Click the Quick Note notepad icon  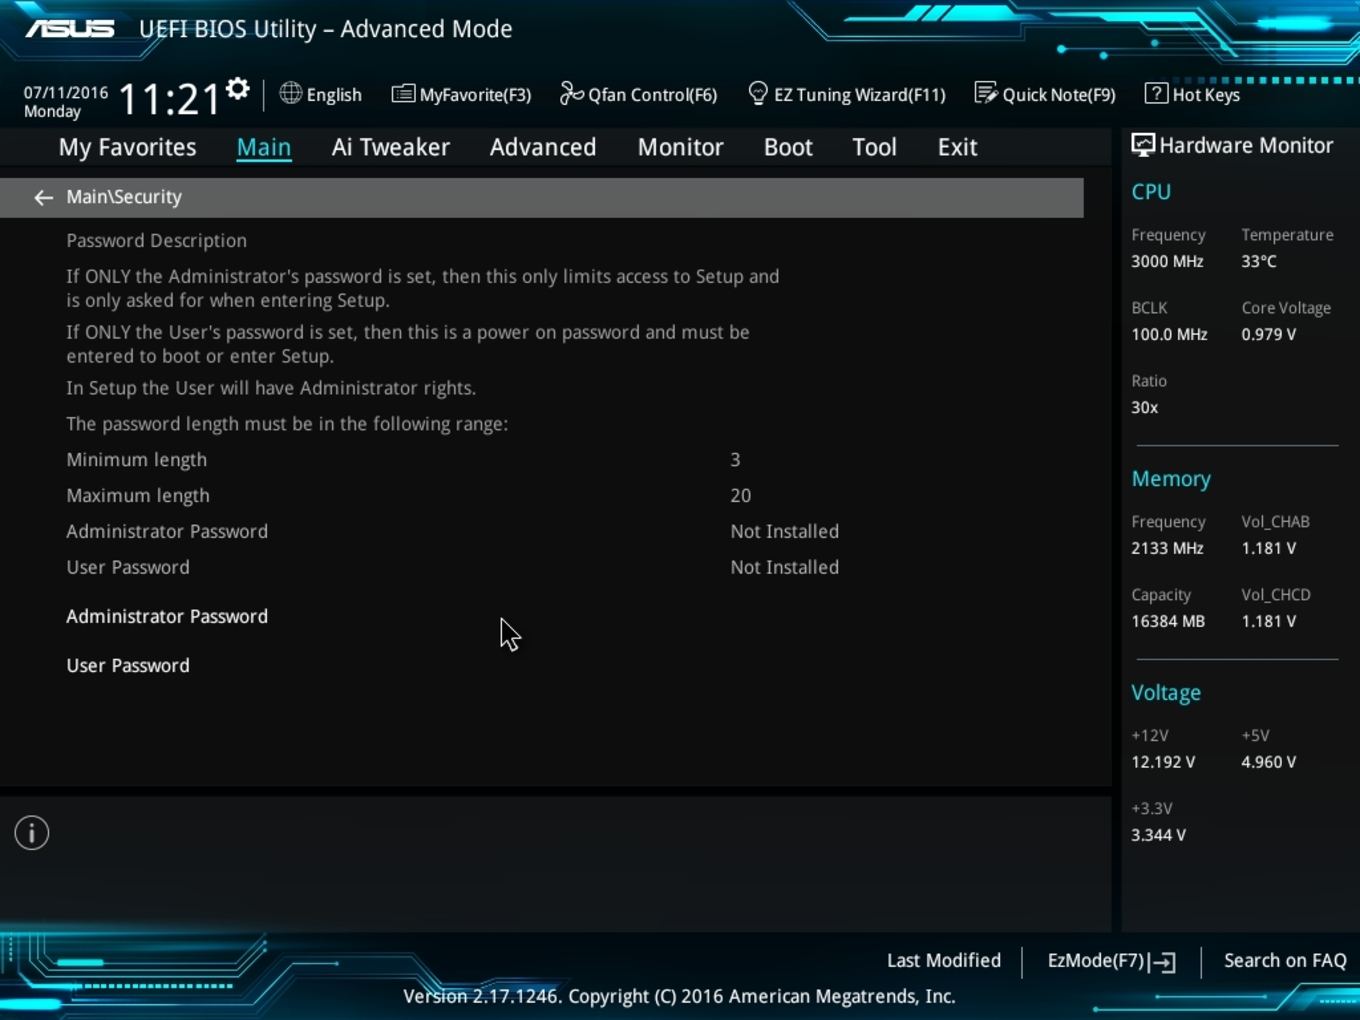pos(986,93)
